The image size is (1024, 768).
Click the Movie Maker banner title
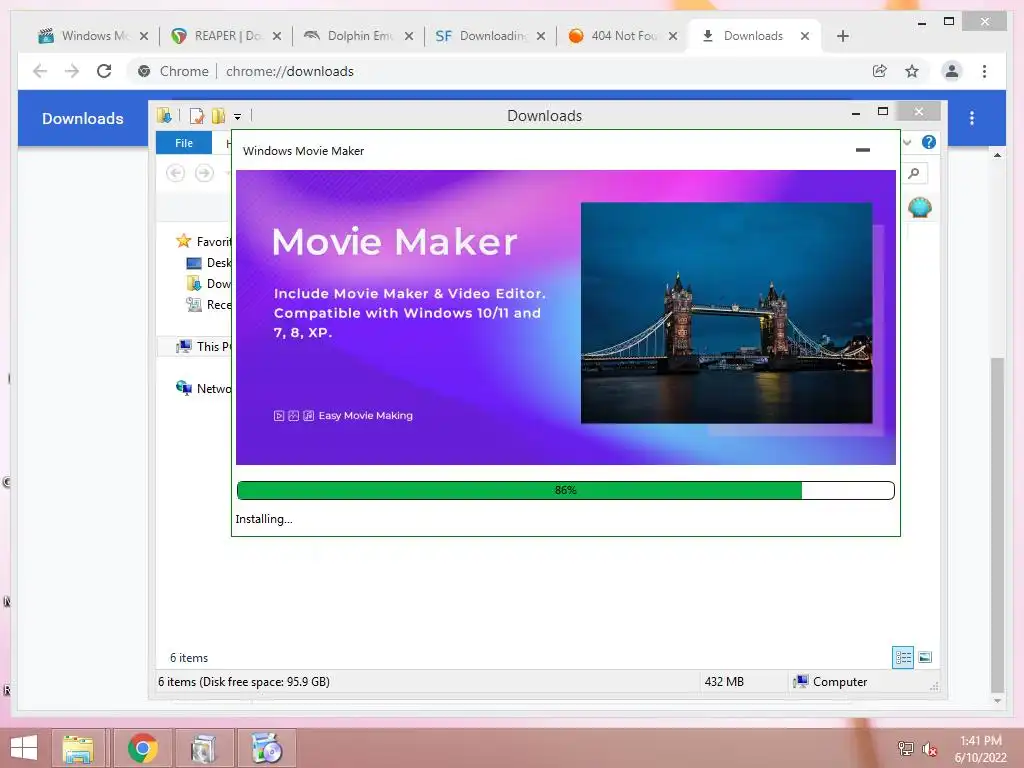[394, 242]
